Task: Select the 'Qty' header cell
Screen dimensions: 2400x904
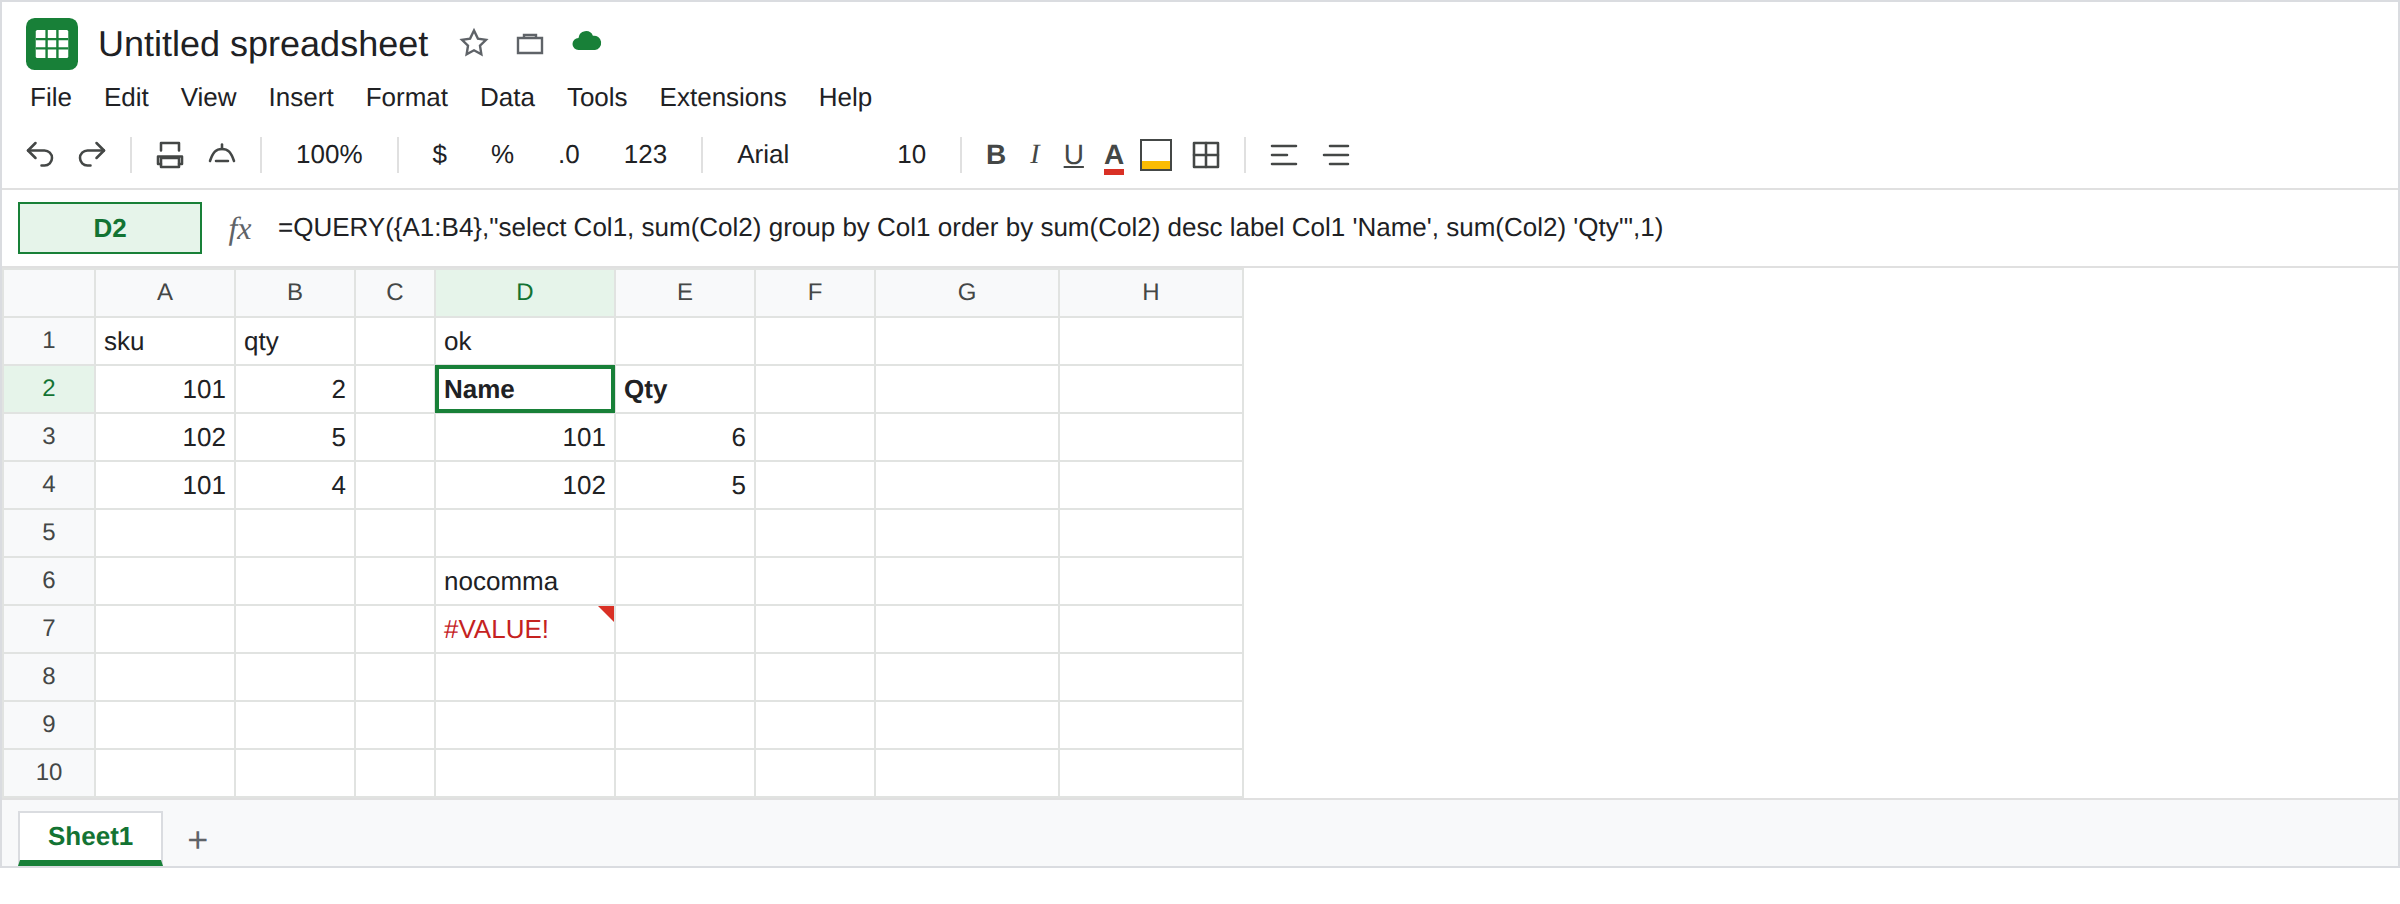Action: tap(685, 389)
